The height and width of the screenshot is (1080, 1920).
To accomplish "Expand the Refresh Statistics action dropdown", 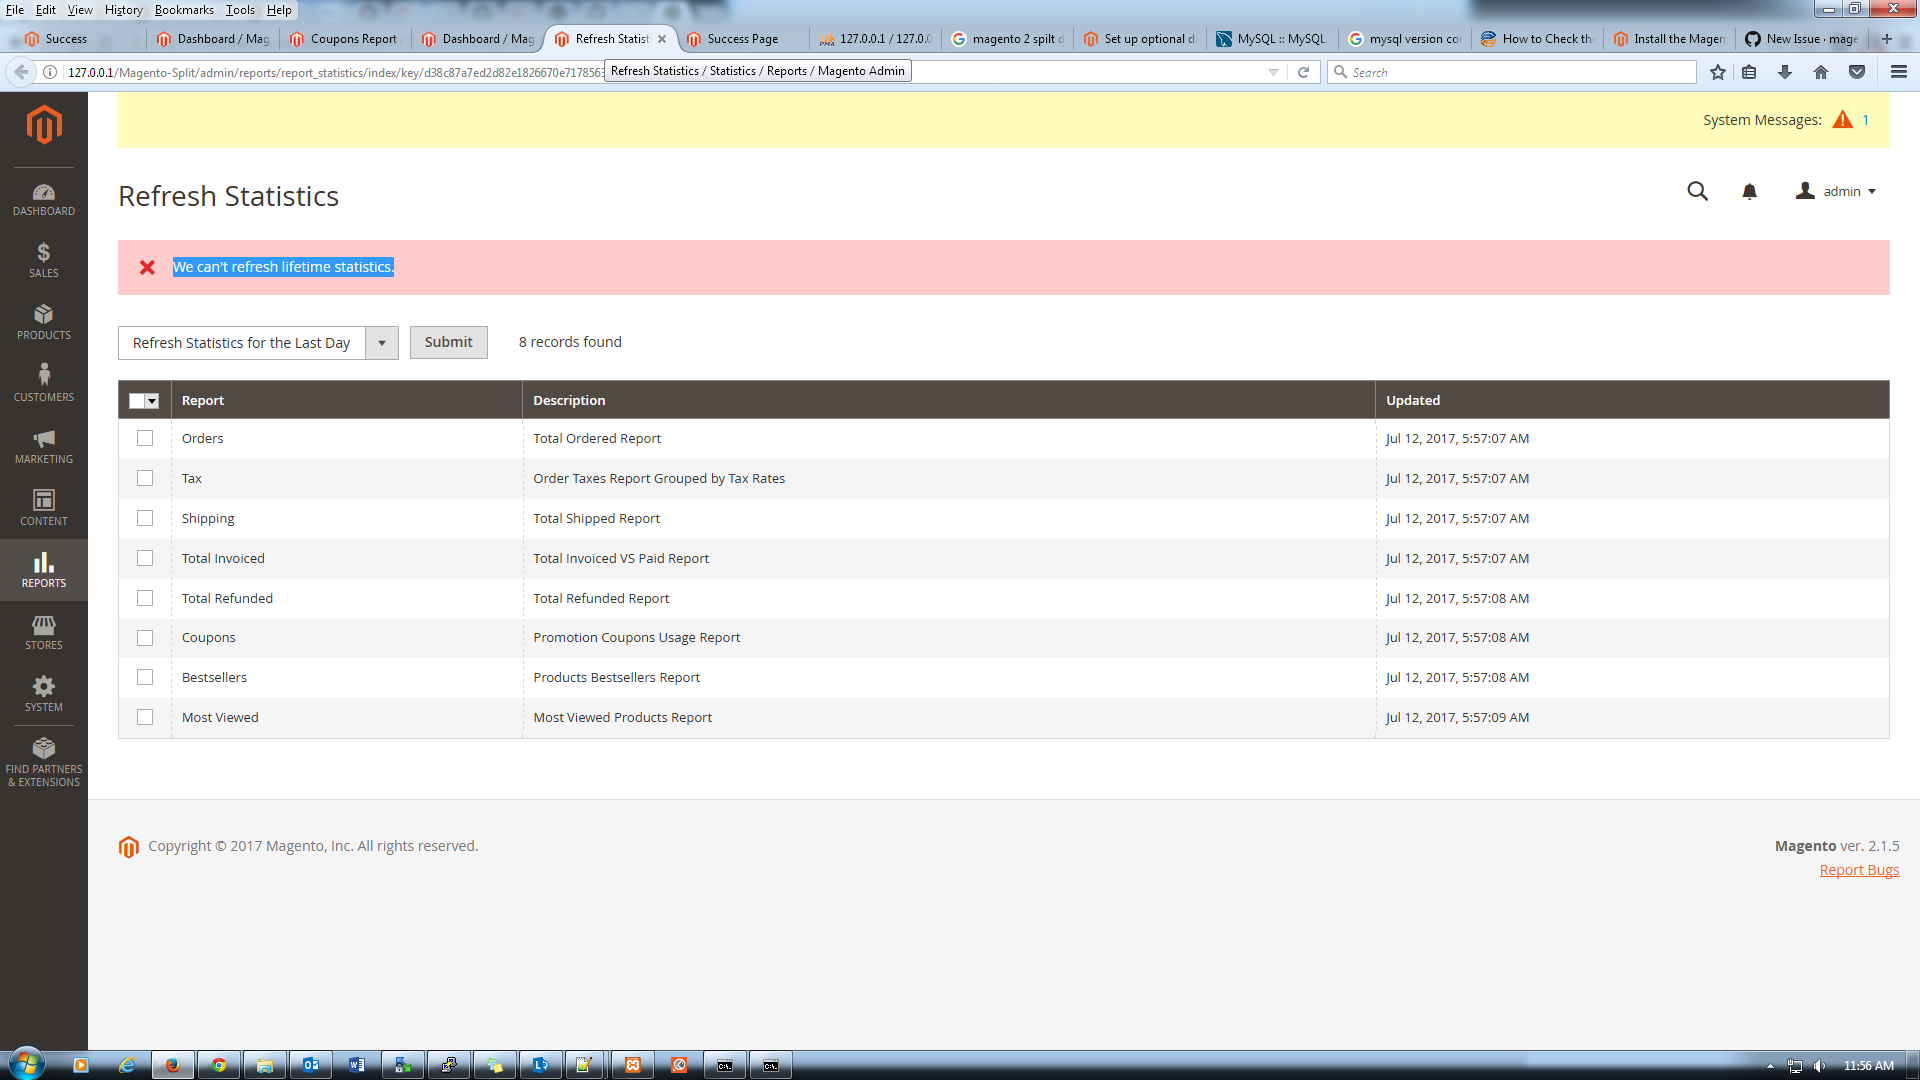I will [x=381, y=343].
